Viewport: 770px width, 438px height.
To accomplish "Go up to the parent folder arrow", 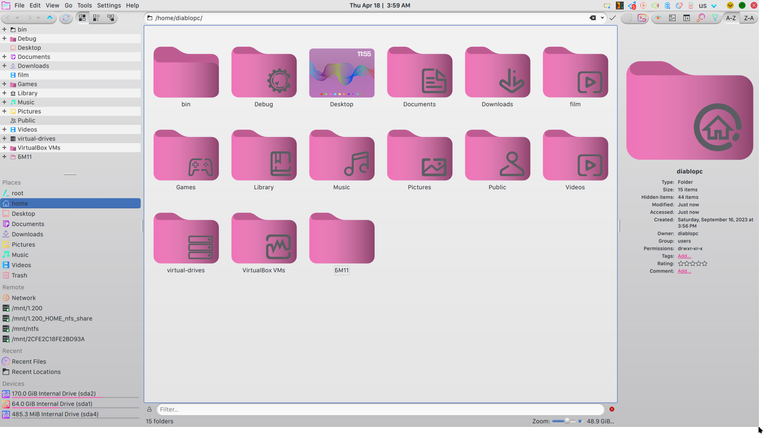I will [50, 18].
